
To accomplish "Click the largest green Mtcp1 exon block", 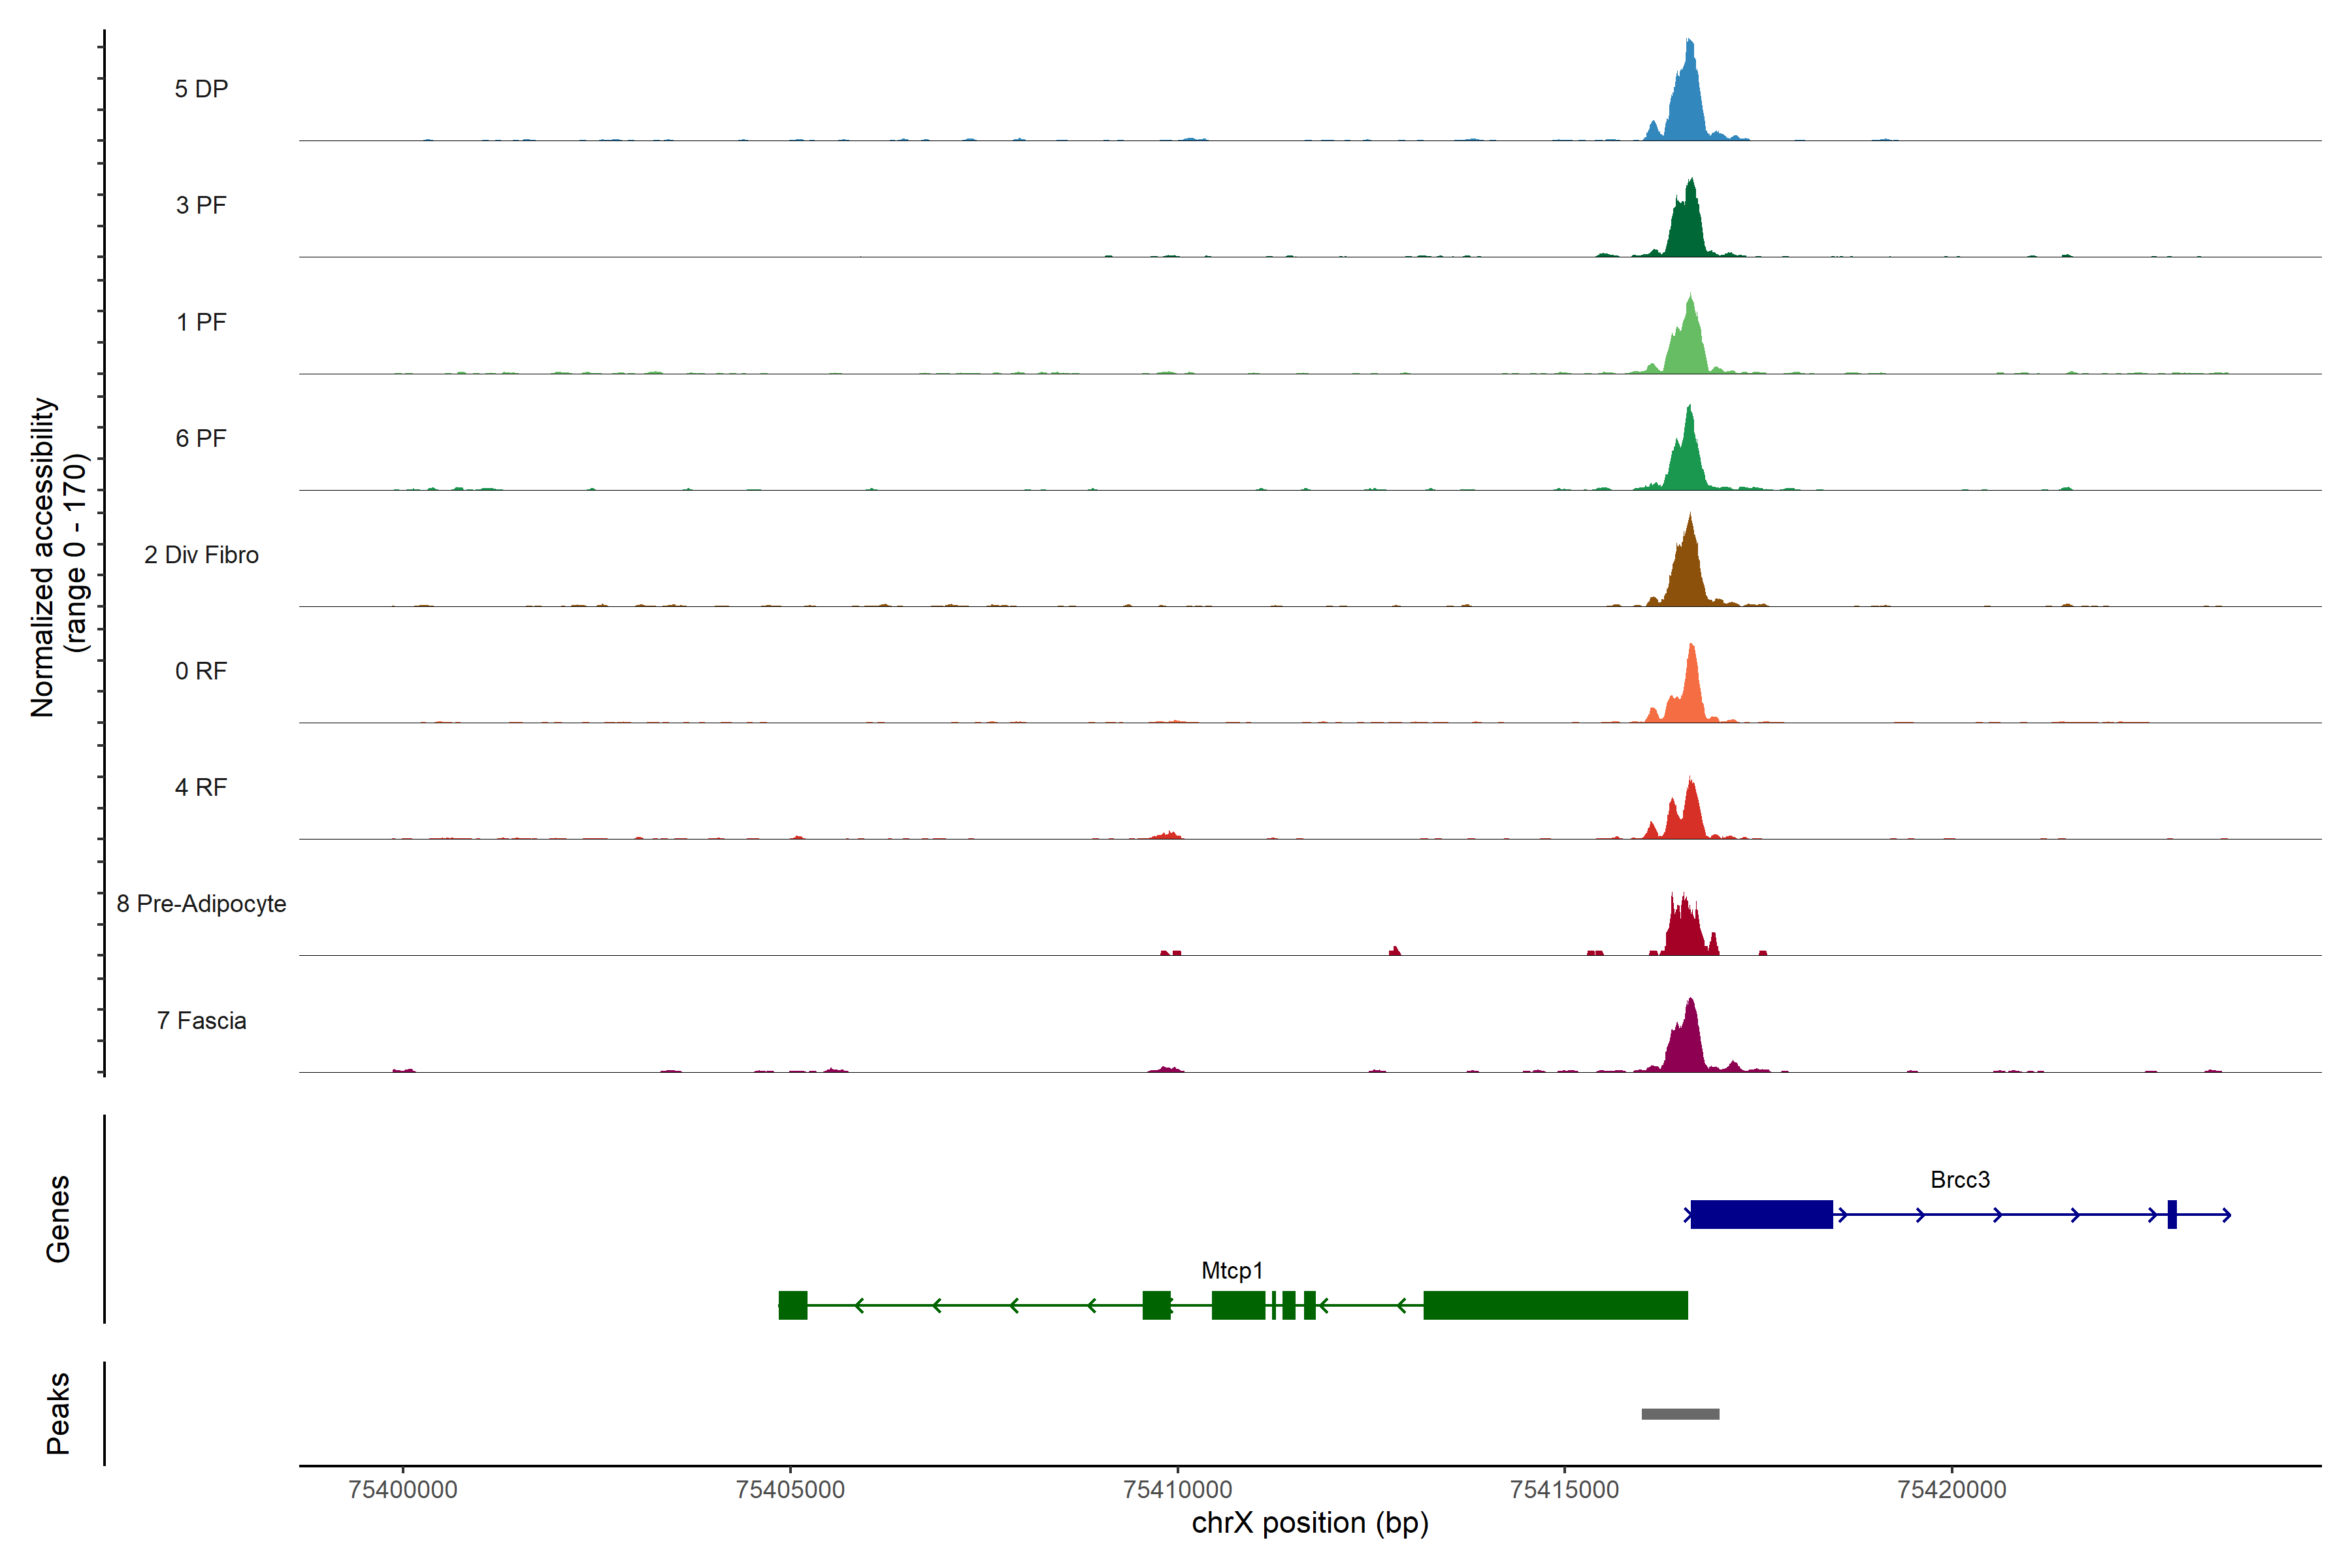I will pyautogui.click(x=1555, y=1305).
